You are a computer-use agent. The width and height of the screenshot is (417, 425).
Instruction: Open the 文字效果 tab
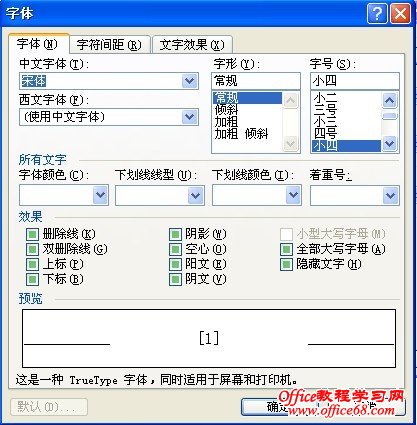point(192,45)
